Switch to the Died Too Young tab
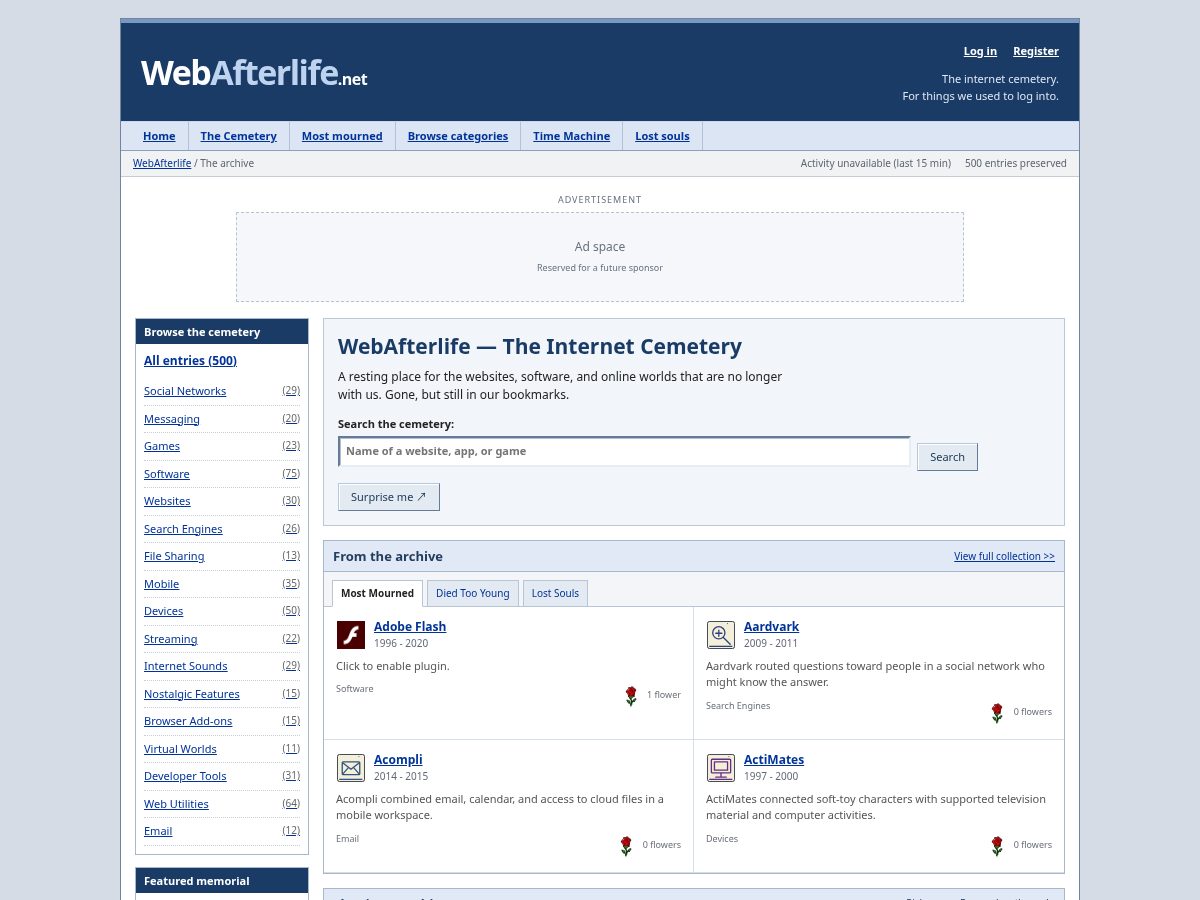Viewport: 1200px width, 900px height. [x=473, y=593]
